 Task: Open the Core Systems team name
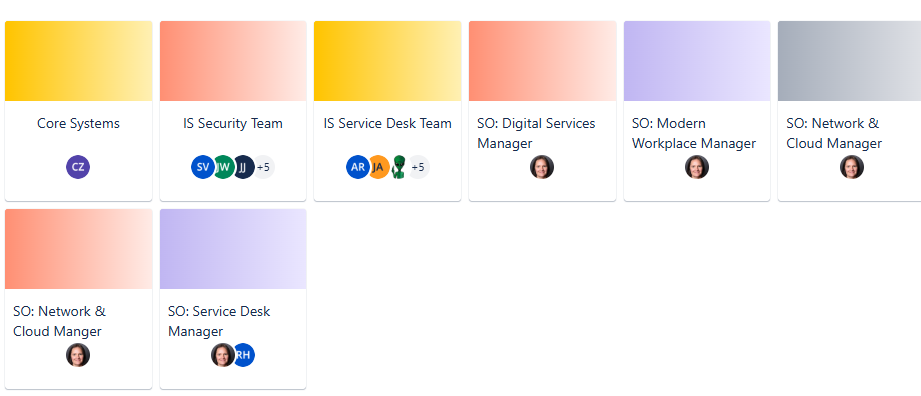click(78, 123)
